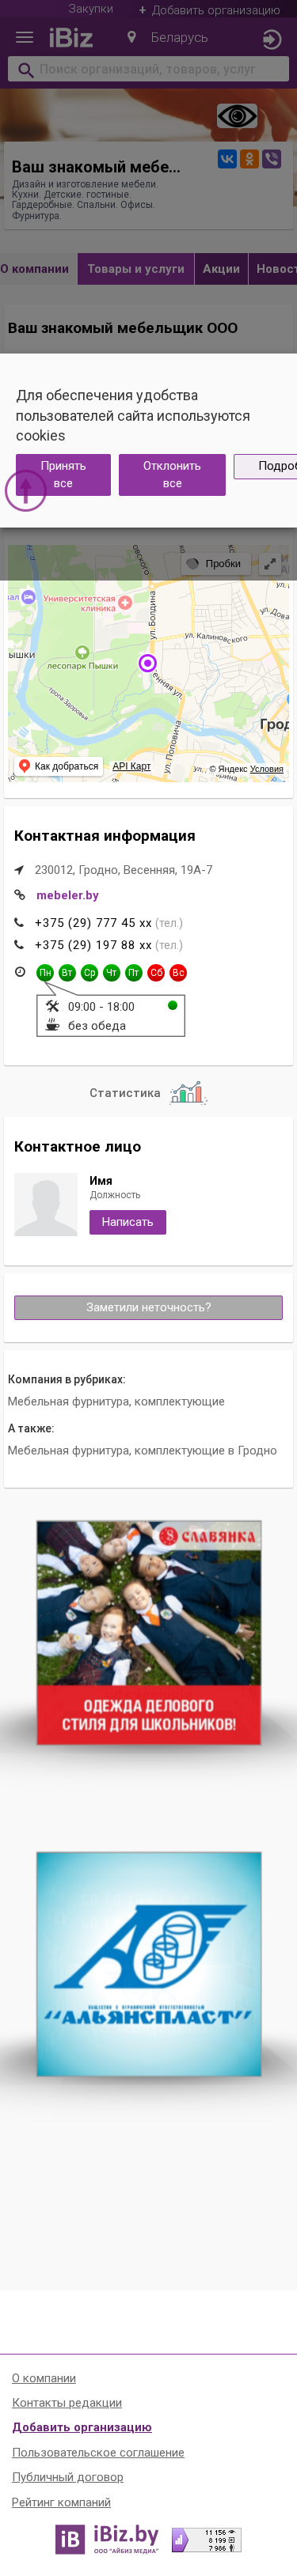Open the hamburger menu icon
This screenshot has width=297, height=2576.
tap(25, 38)
